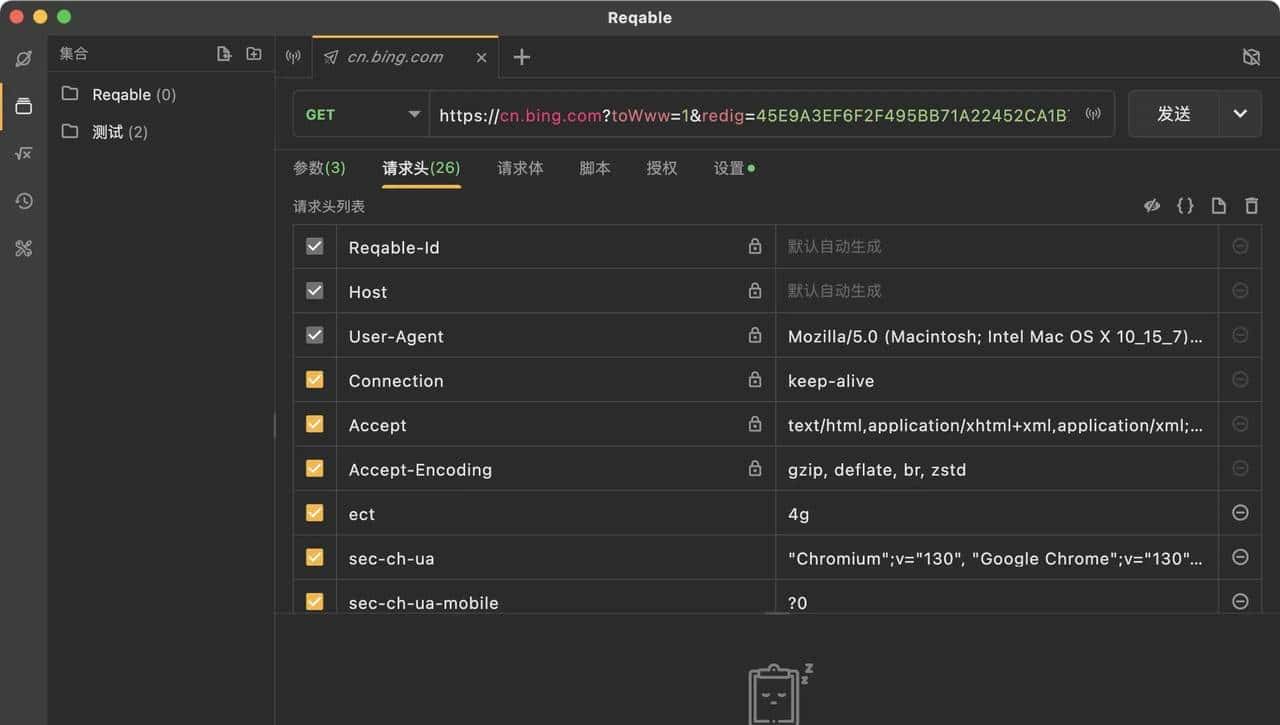Switch to the 参数(3) tab
This screenshot has width=1280, height=725.
click(x=319, y=168)
